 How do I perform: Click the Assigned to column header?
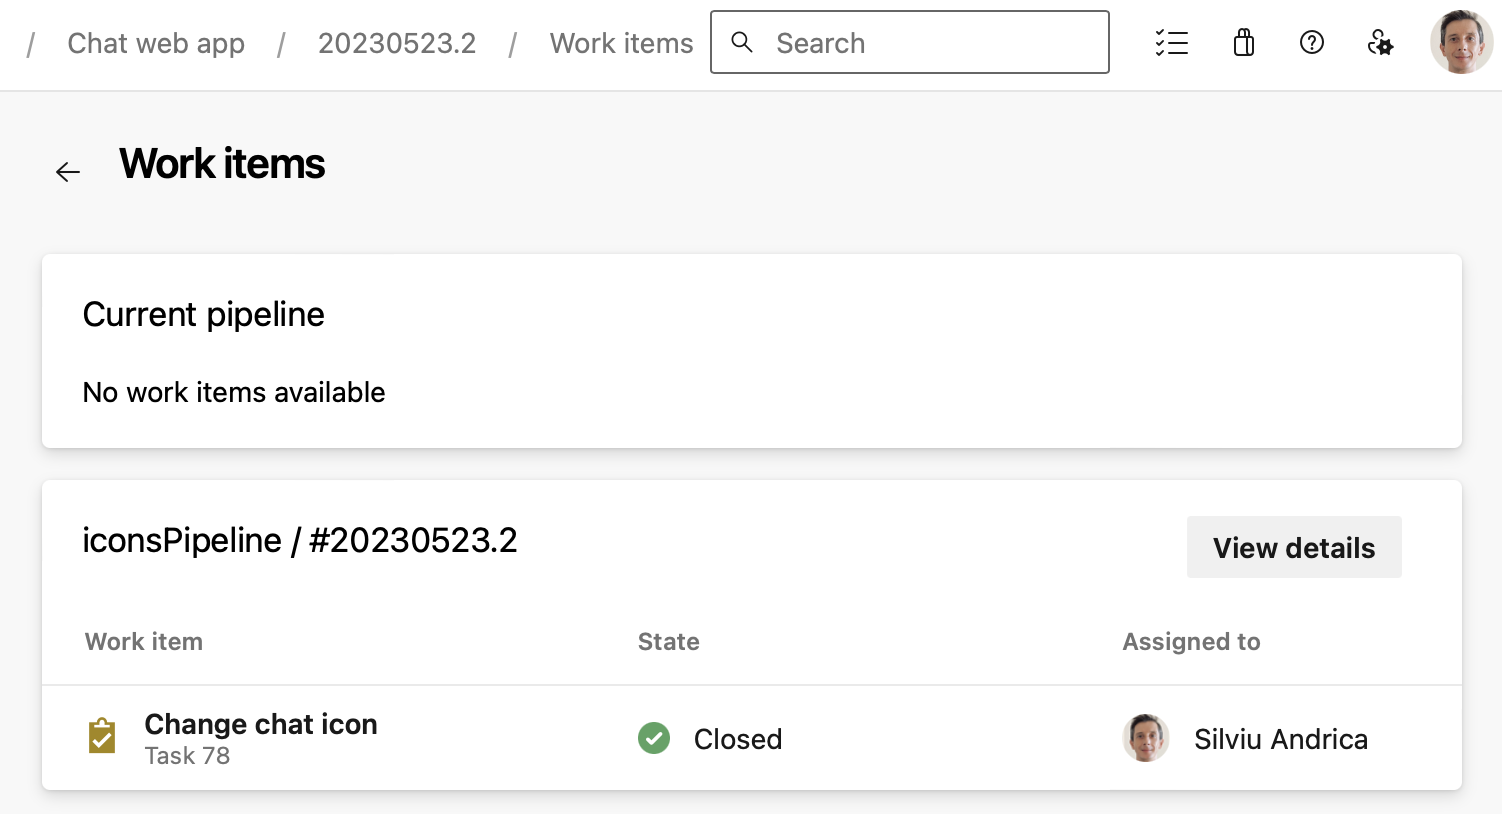(1191, 641)
